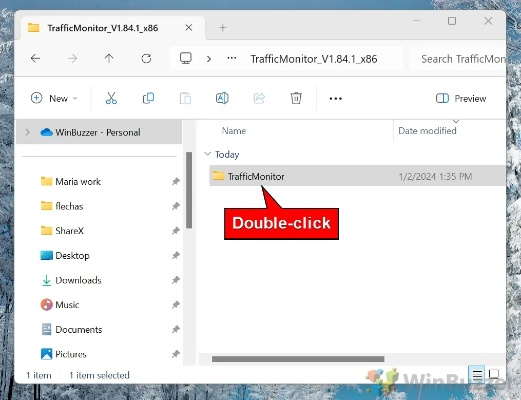Show hidden path segments via ellipsis
Viewport: 521px width, 400px height.
click(232, 58)
